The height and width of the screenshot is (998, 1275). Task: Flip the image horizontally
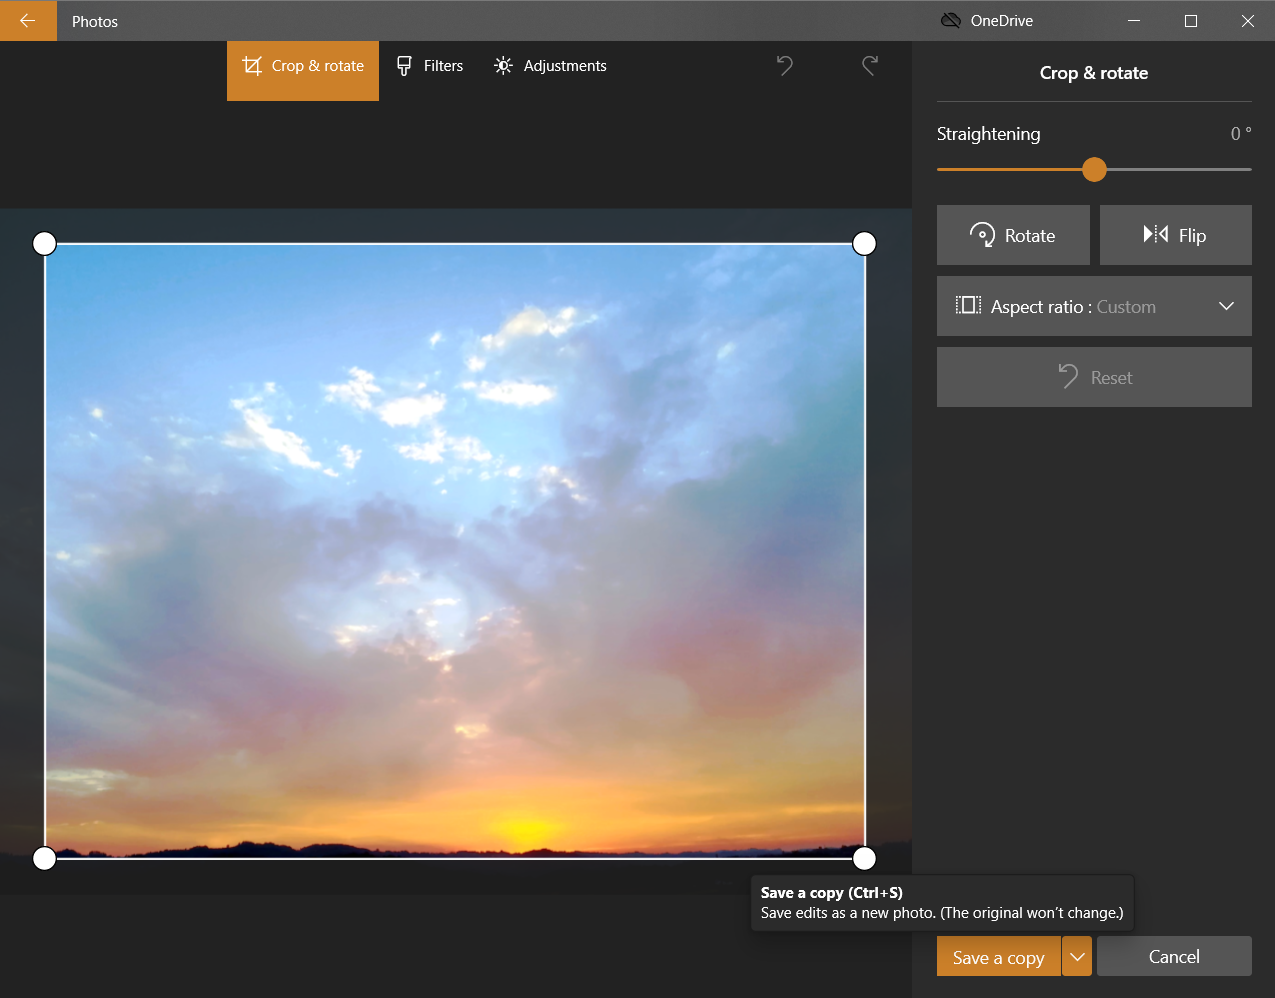(x=1175, y=236)
